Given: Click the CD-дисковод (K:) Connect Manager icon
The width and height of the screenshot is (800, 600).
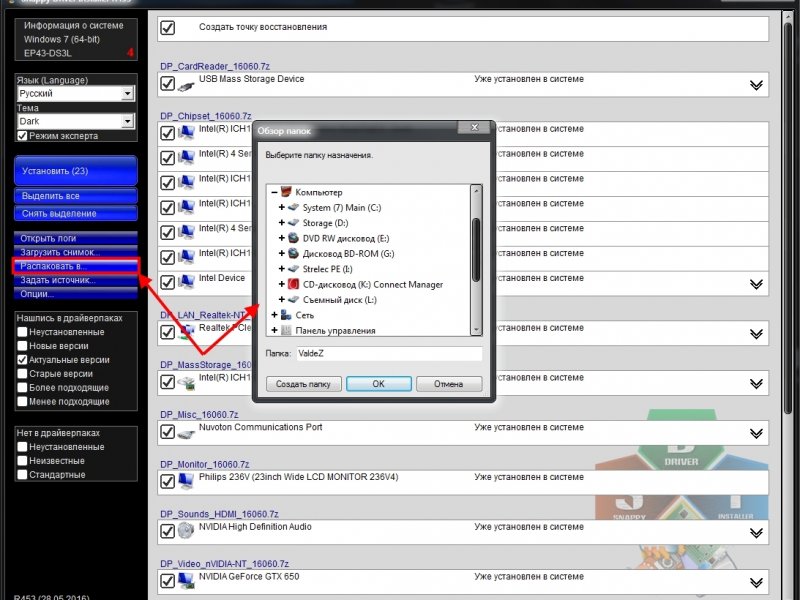Looking at the screenshot, I should click(293, 284).
